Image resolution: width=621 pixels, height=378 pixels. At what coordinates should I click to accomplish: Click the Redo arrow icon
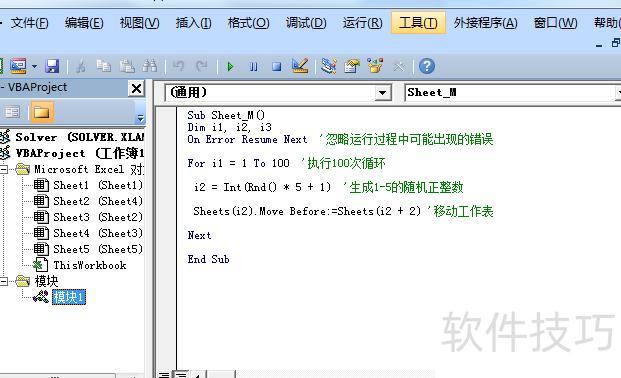click(x=202, y=66)
